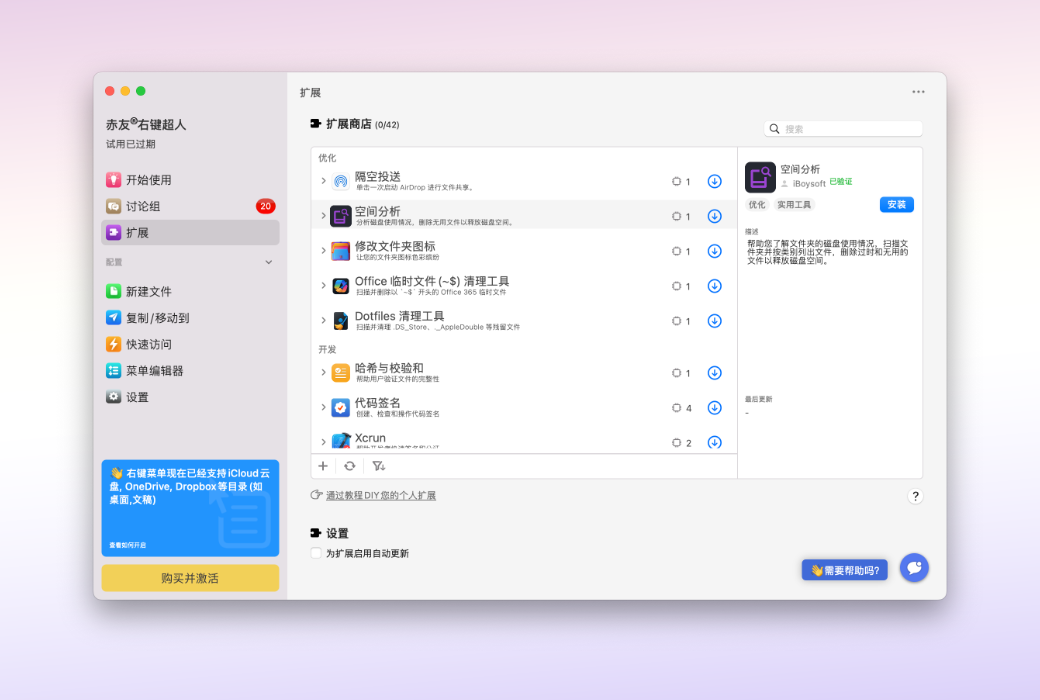Expand the Dotfiles 清理工具 row

pyautogui.click(x=323, y=321)
